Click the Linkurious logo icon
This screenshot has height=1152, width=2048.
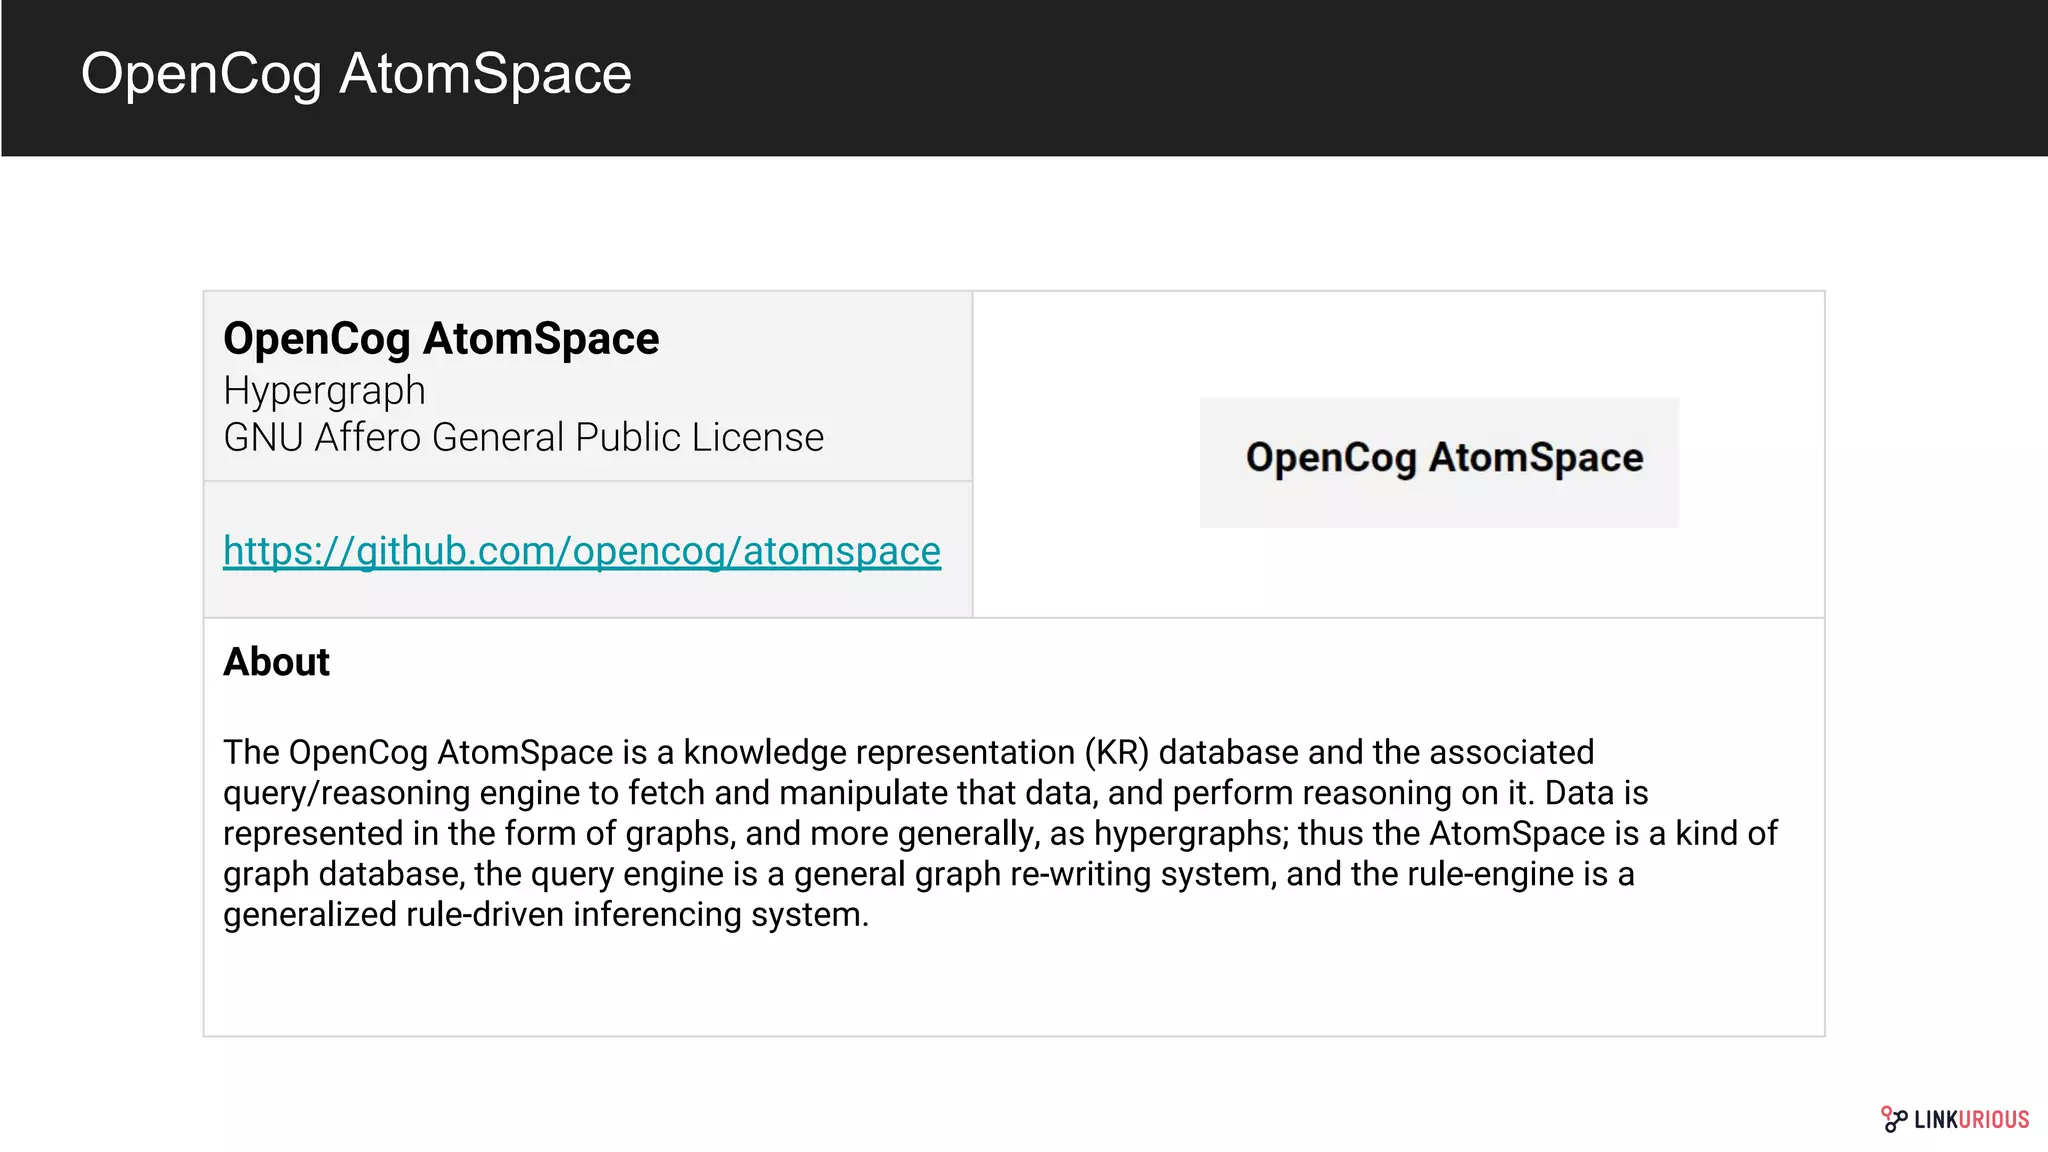coord(1894,1119)
